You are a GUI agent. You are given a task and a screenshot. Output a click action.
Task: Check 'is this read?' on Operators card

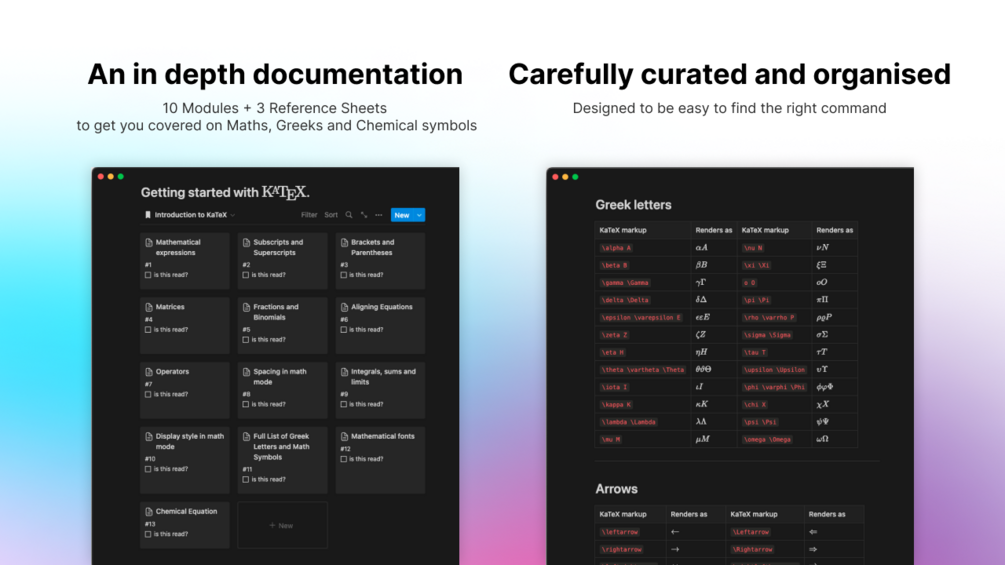(148, 395)
